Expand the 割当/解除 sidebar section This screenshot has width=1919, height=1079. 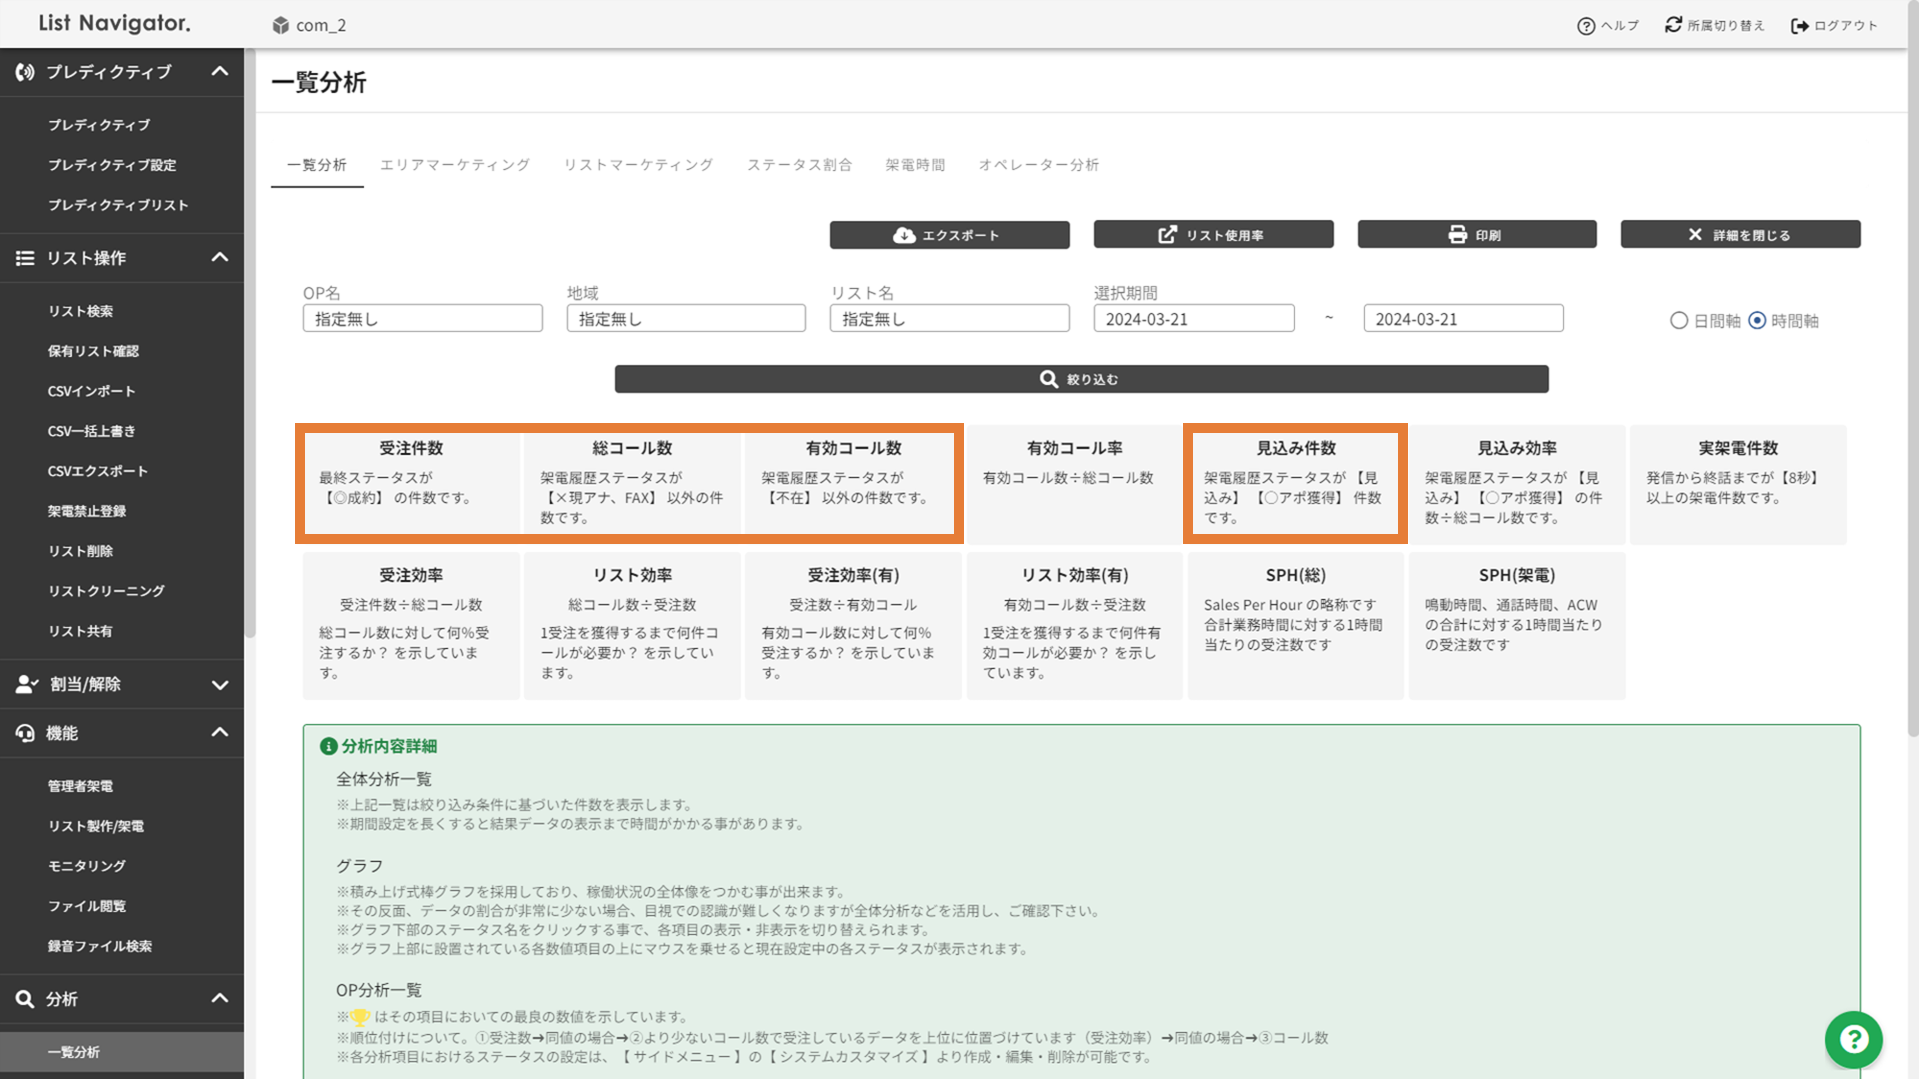[220, 685]
